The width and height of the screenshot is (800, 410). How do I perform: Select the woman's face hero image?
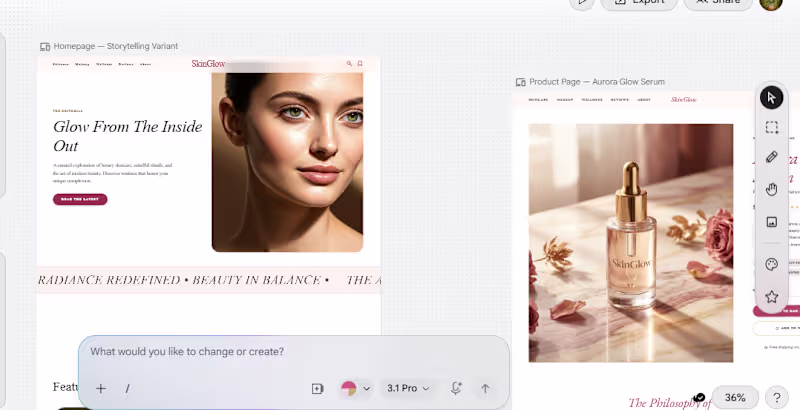(x=287, y=162)
